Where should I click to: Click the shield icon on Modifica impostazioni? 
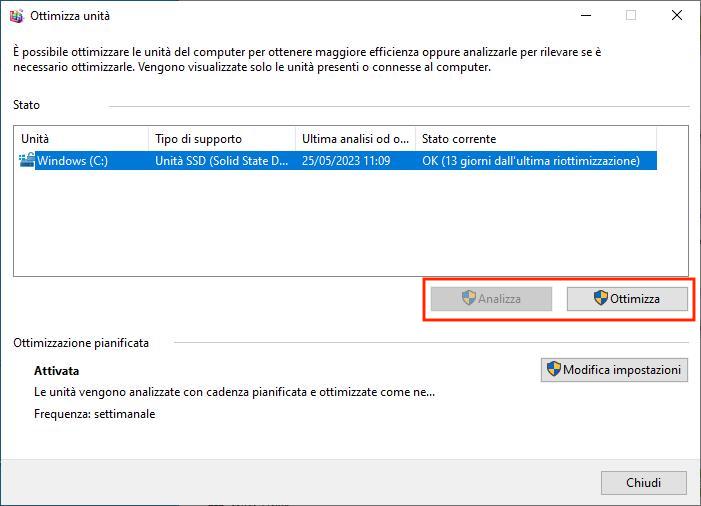[553, 370]
